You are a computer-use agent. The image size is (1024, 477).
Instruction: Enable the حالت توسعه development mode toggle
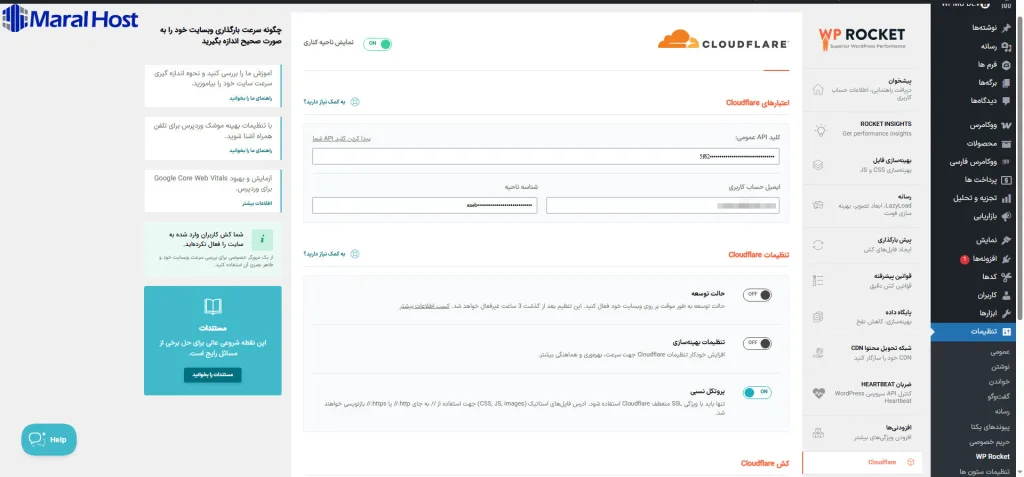coord(758,295)
